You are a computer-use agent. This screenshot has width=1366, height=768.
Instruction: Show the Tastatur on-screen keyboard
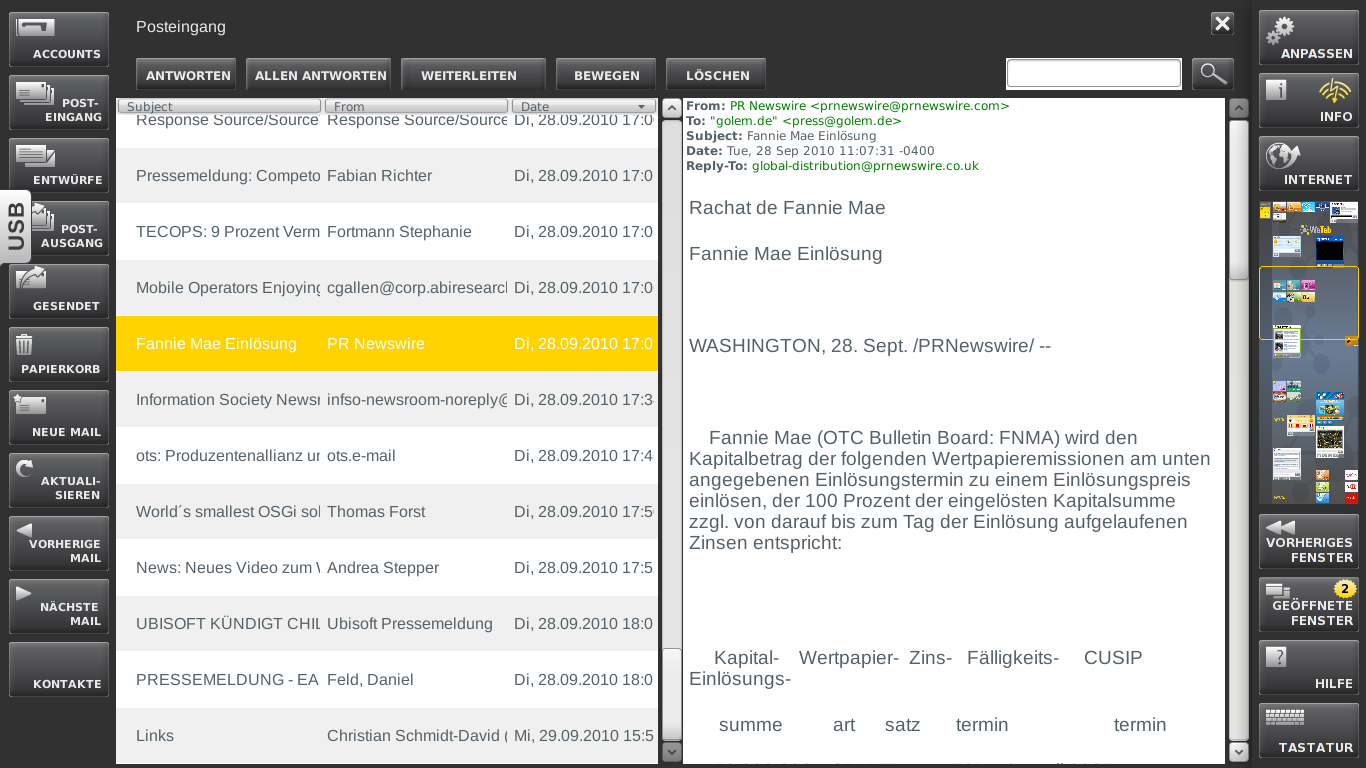point(1308,731)
